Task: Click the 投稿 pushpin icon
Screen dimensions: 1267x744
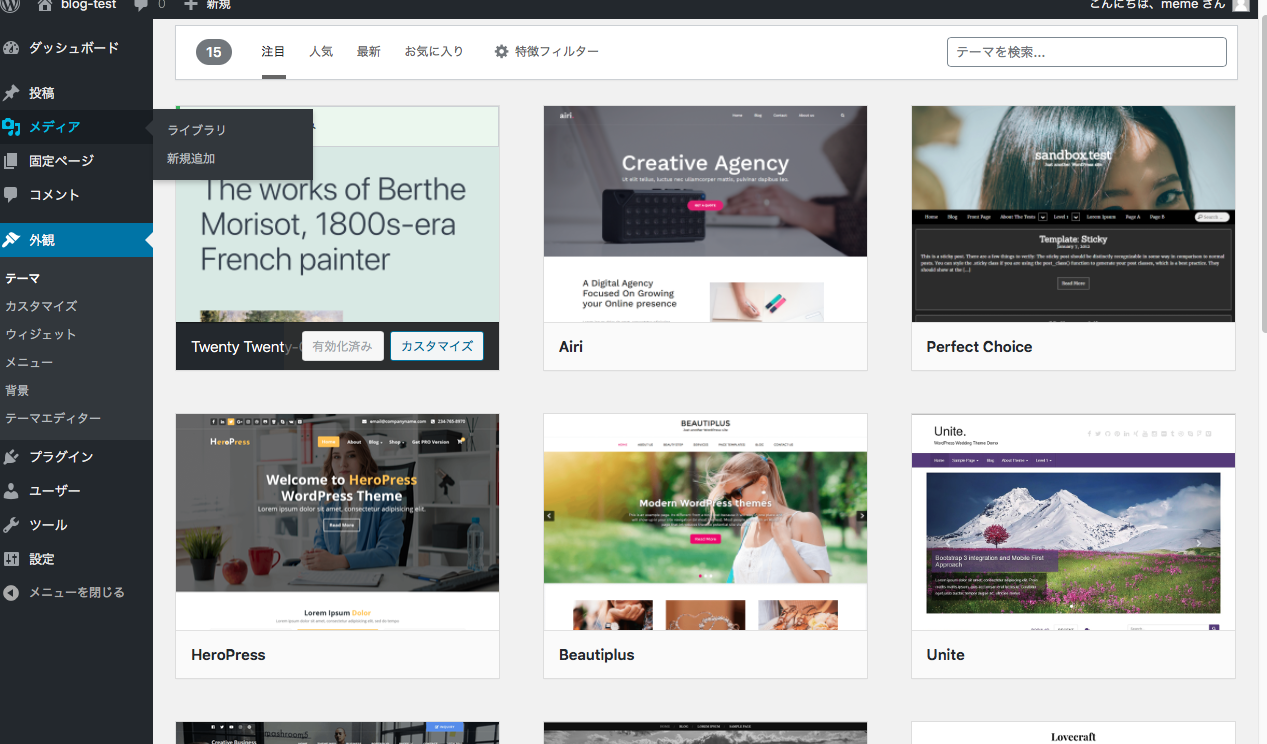Action: pos(11,93)
